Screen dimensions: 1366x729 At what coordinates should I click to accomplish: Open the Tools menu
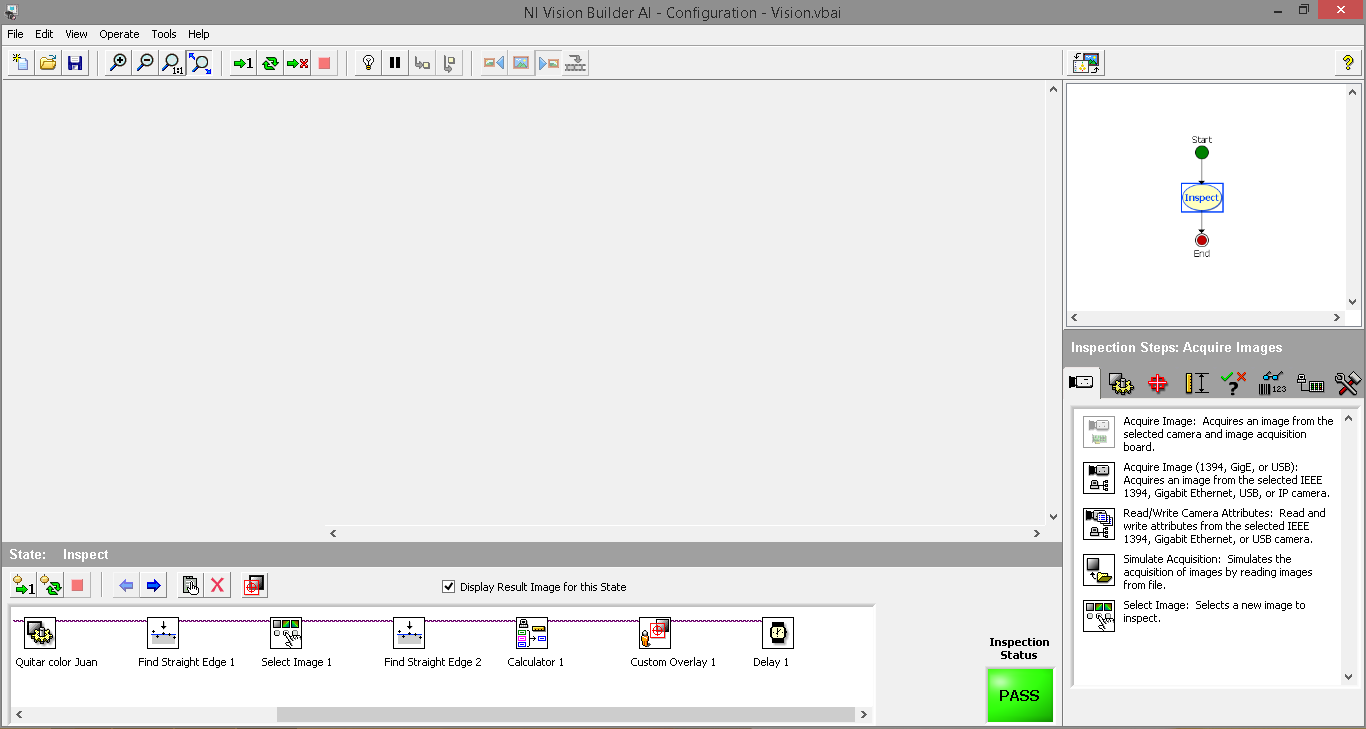click(164, 34)
